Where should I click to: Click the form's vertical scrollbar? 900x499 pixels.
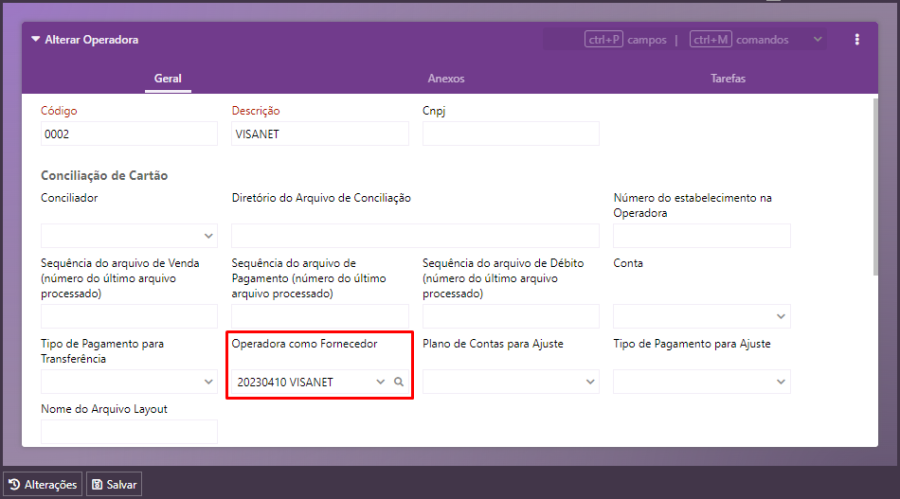click(x=875, y=187)
